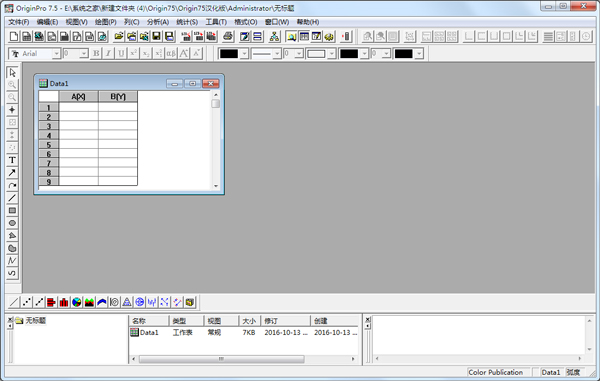This screenshot has height=381, width=600.
Task: Open the Arial font dropdown
Action: [56, 54]
